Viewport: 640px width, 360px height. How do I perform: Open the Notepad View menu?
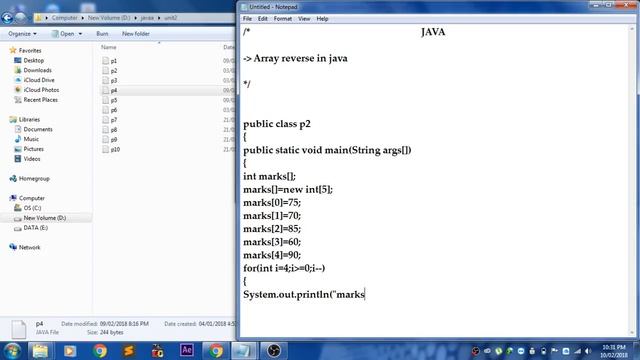(304, 19)
